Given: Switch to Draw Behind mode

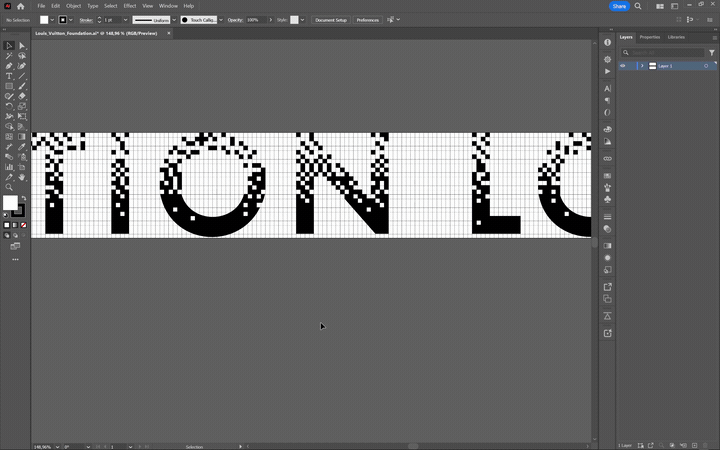Looking at the screenshot, I should click(x=15, y=235).
